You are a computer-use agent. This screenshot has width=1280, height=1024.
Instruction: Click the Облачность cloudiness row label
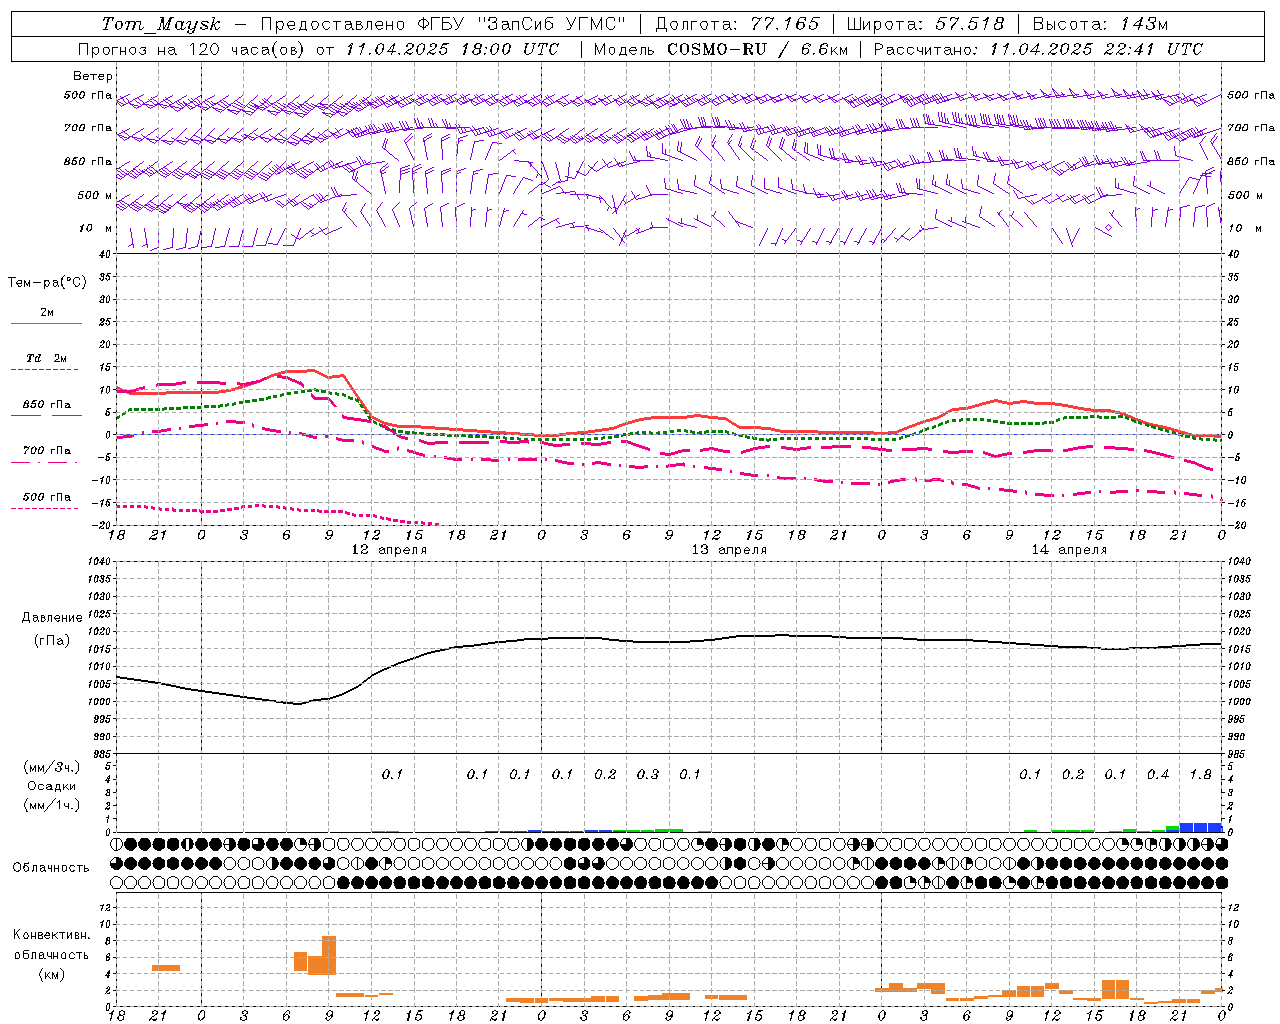coord(51,867)
